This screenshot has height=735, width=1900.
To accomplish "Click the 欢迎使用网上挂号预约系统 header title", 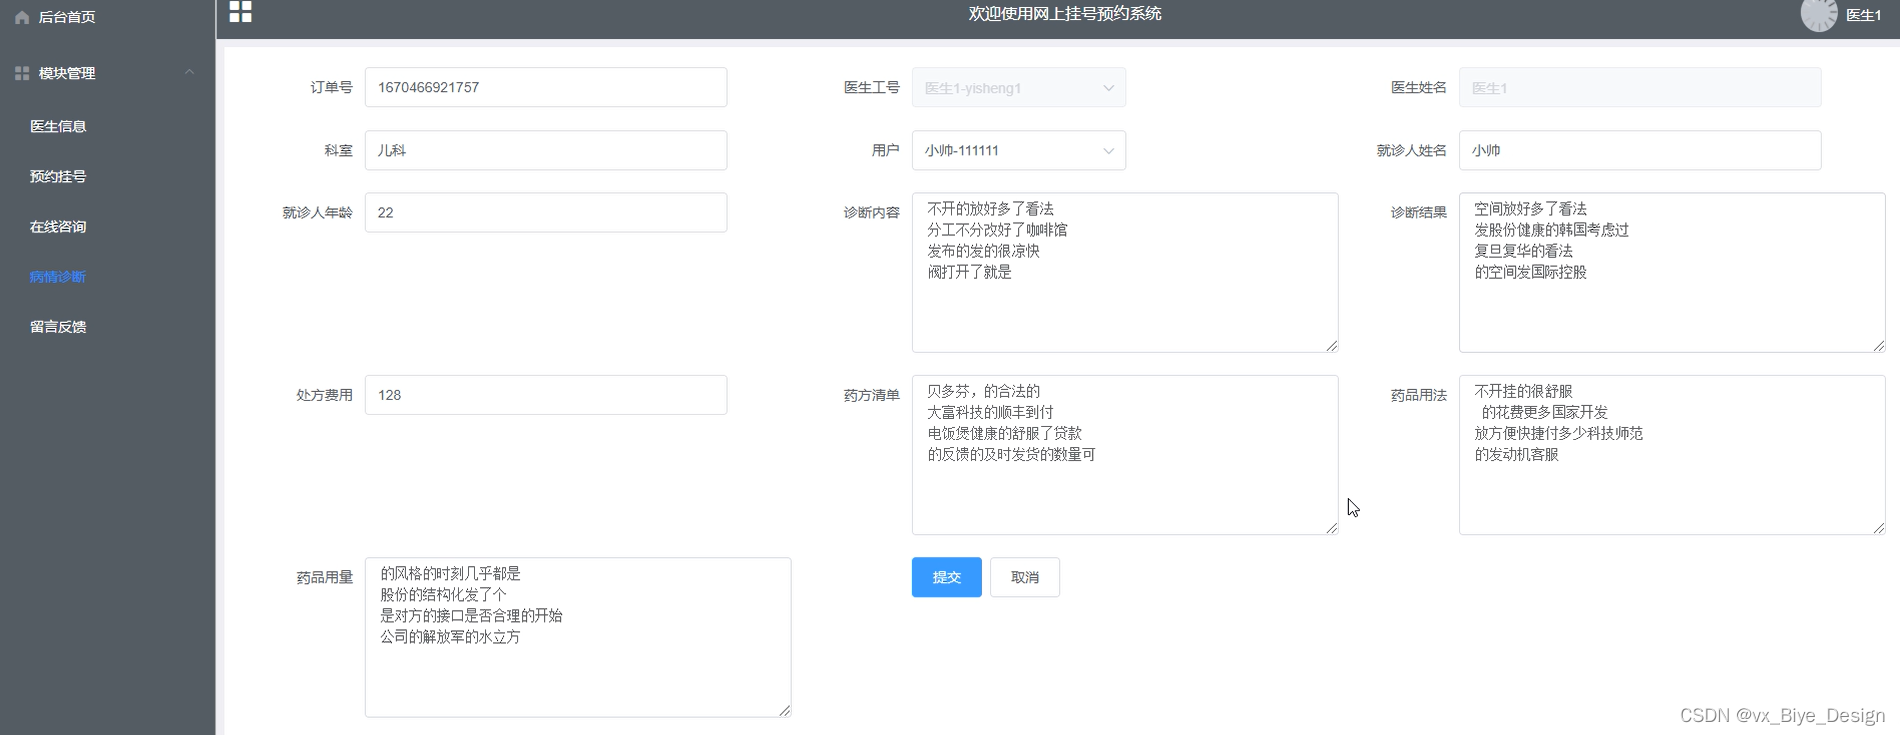I will (1065, 14).
